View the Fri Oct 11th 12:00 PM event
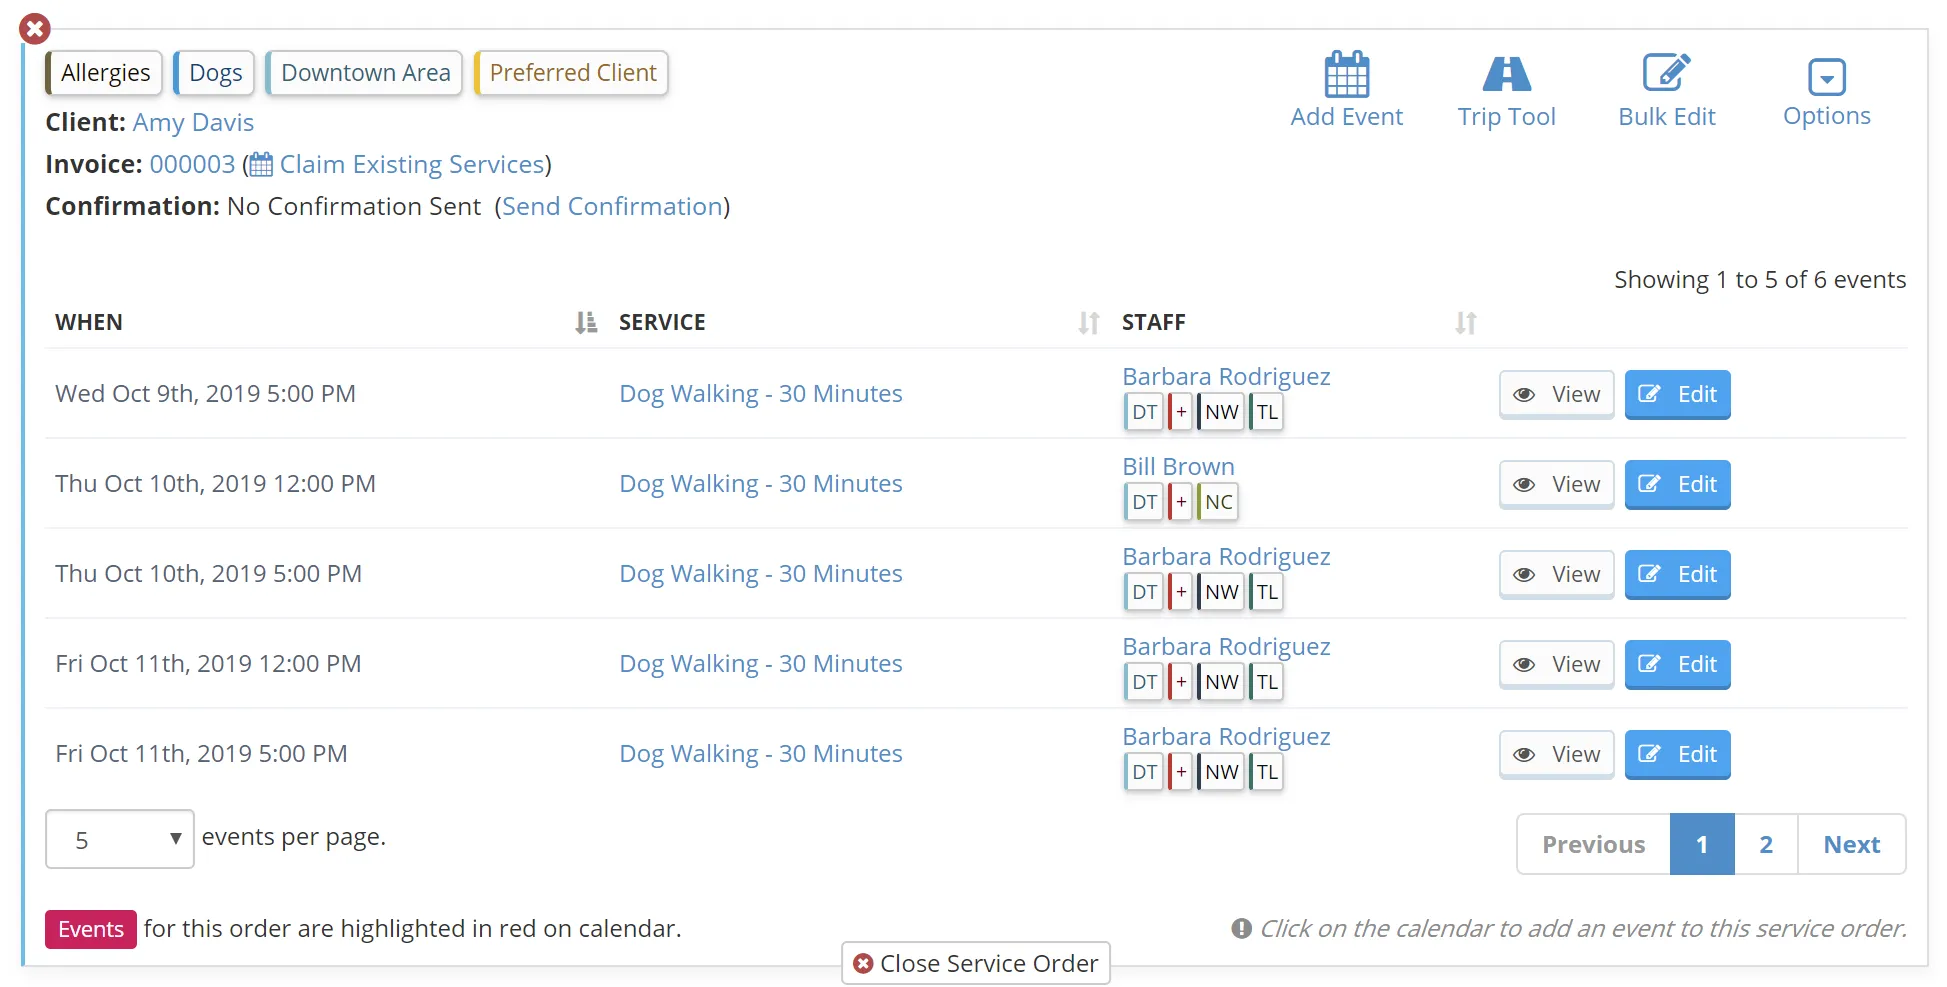The height and width of the screenshot is (987, 1947). click(1556, 664)
